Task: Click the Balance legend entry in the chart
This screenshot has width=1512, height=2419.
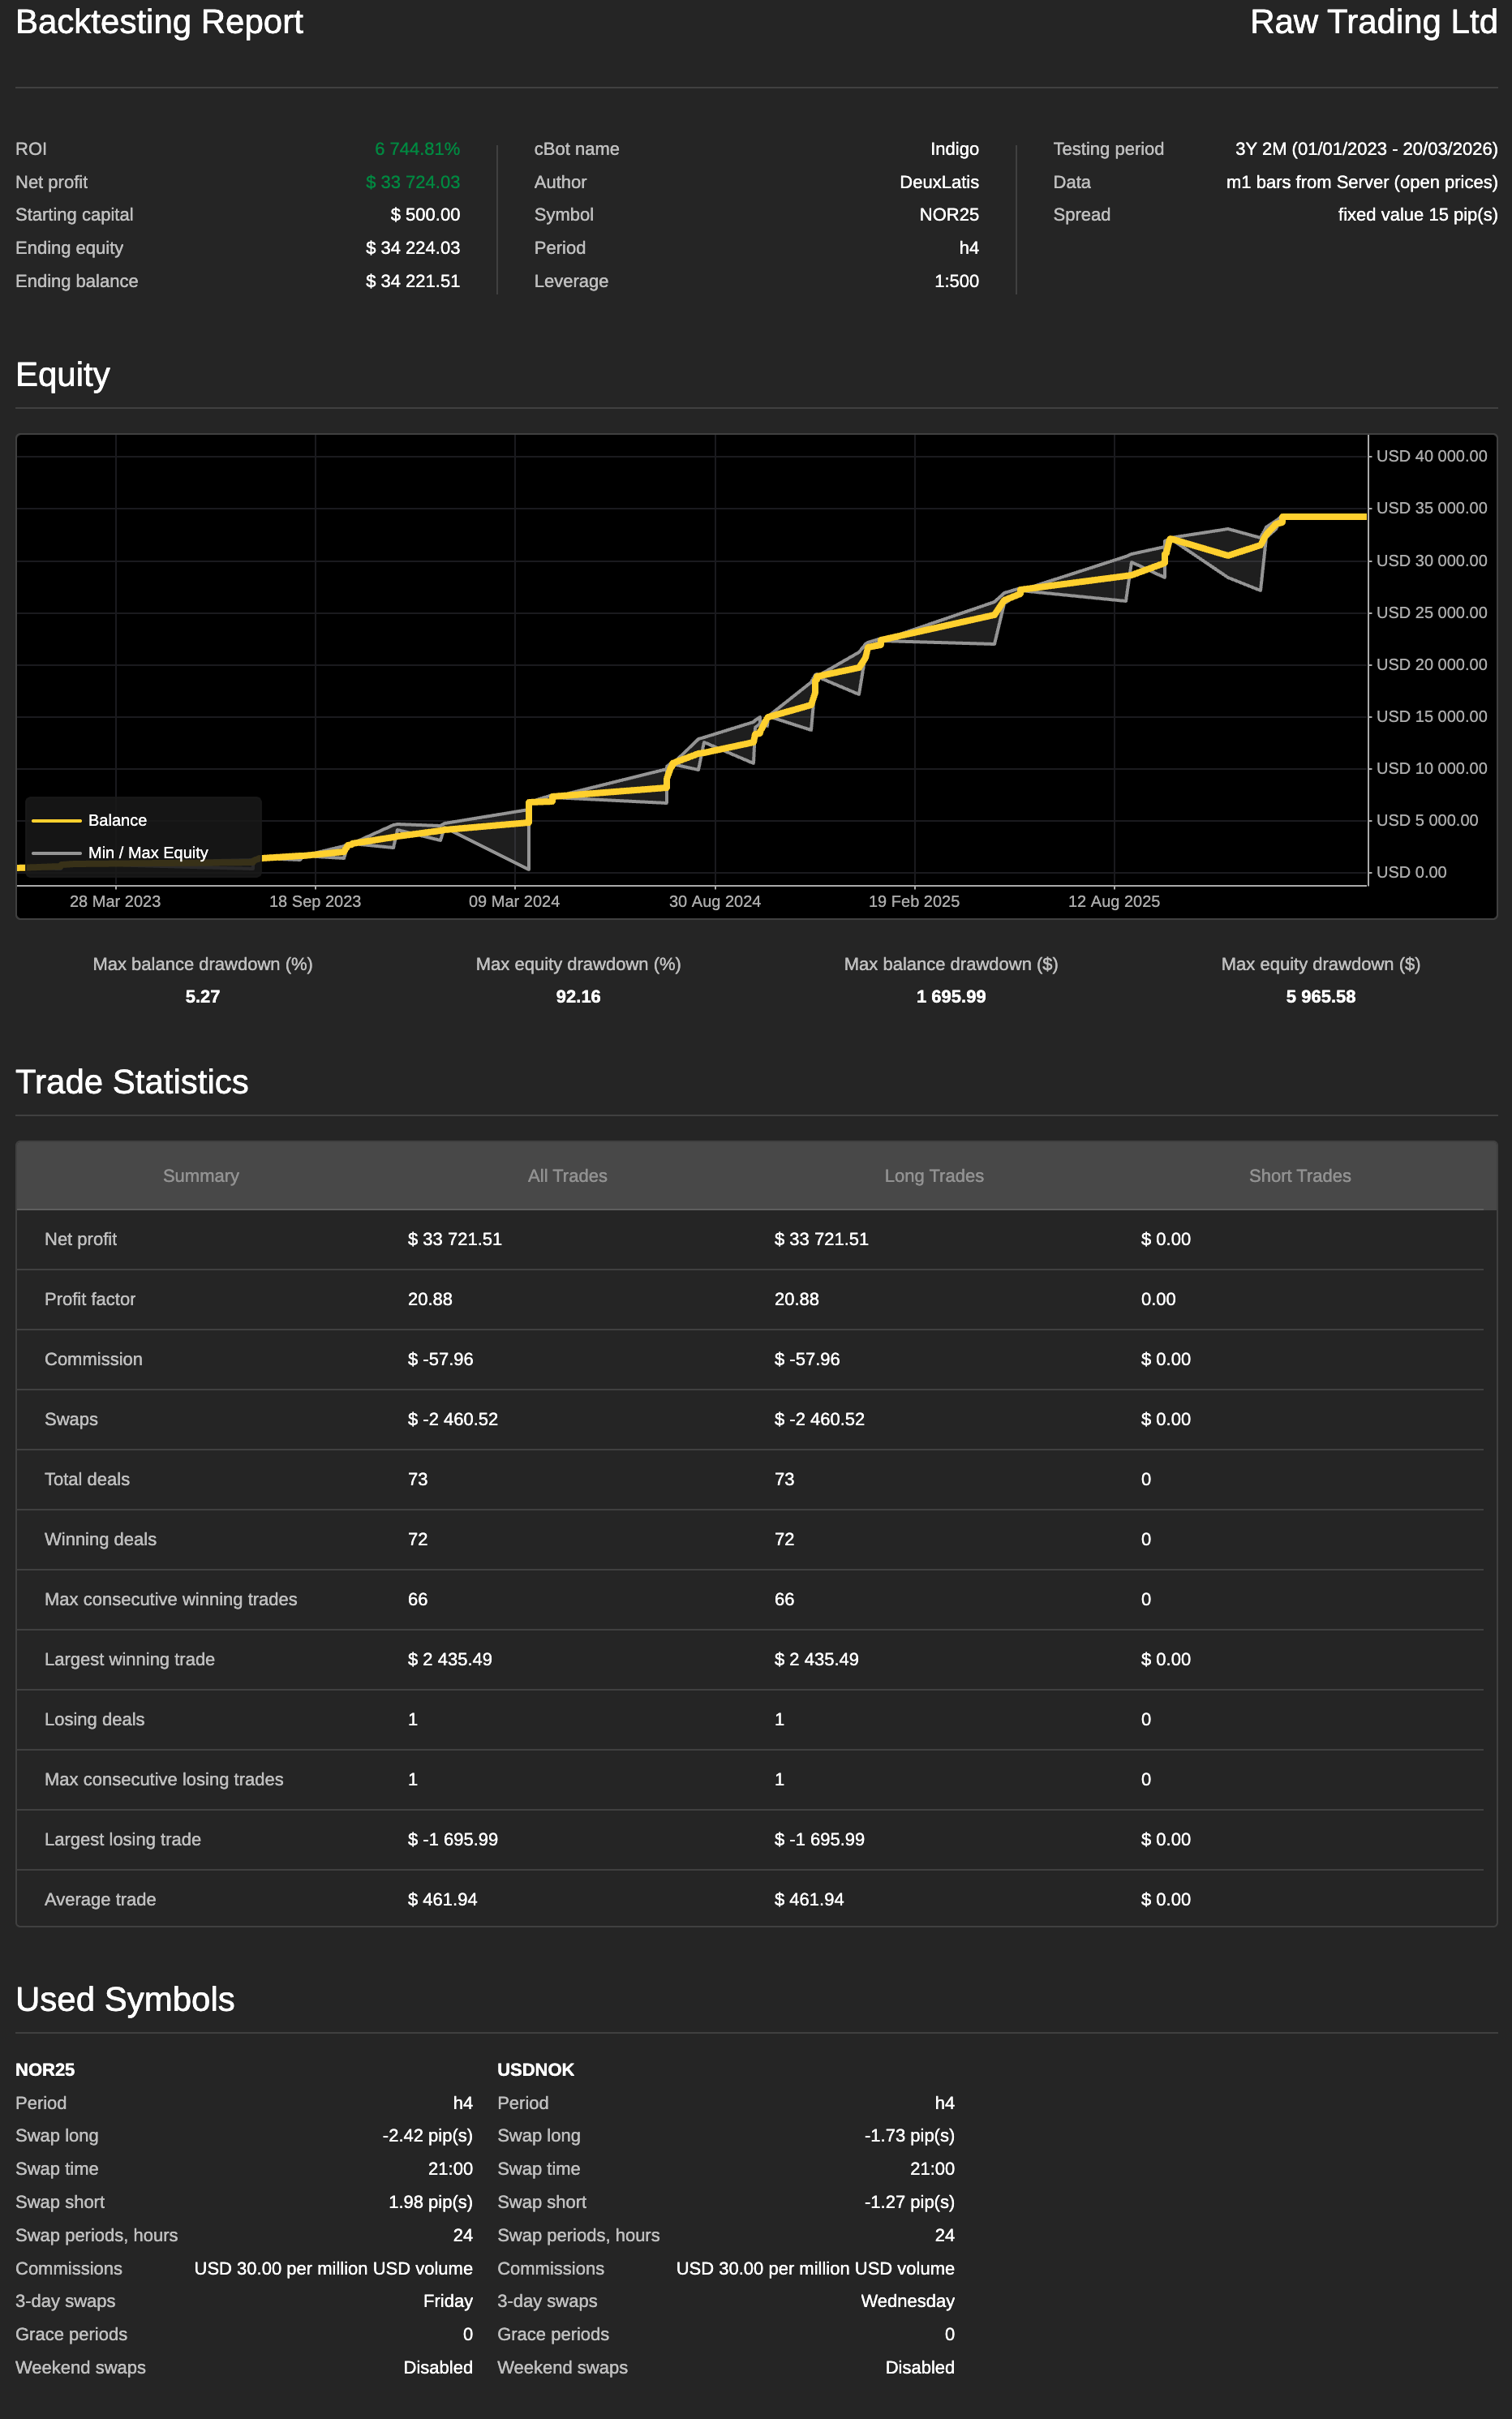Action: [116, 820]
